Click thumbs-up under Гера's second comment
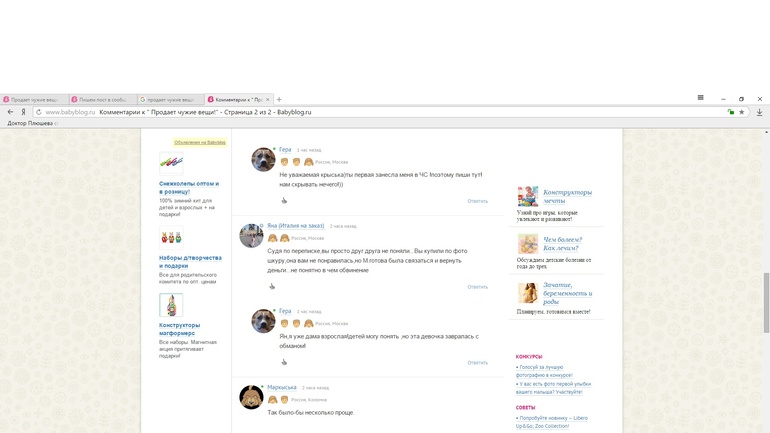This screenshot has height=433, width=770. (284, 362)
